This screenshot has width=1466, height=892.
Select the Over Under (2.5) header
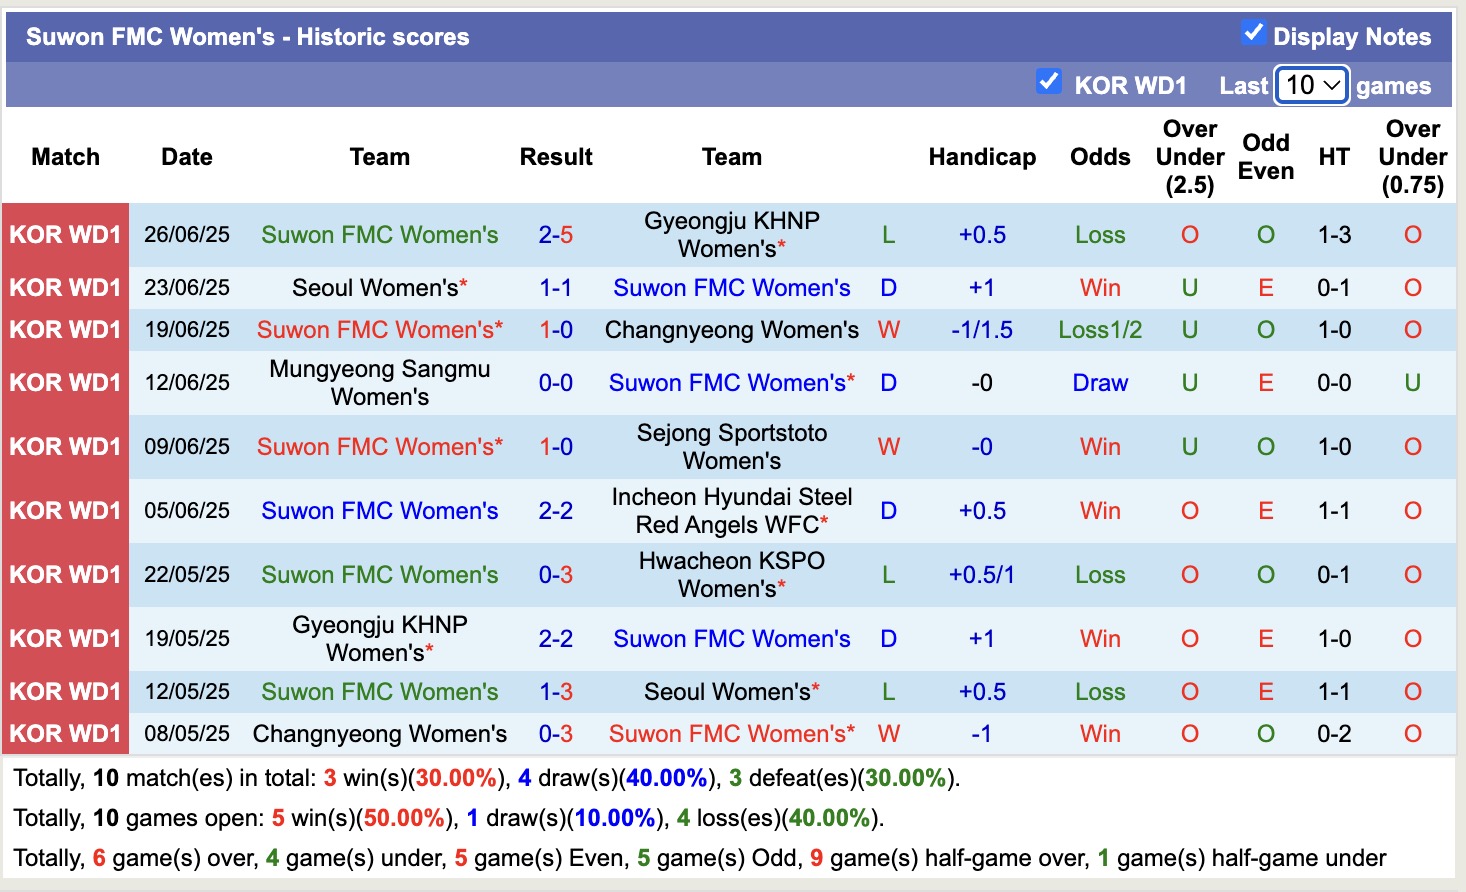click(1189, 157)
